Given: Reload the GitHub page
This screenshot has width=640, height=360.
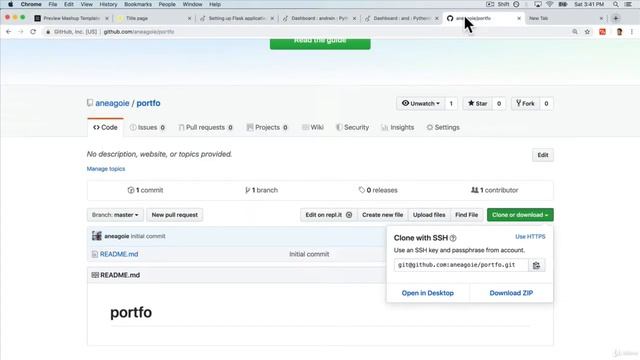Looking at the screenshot, I should click(x=33, y=32).
